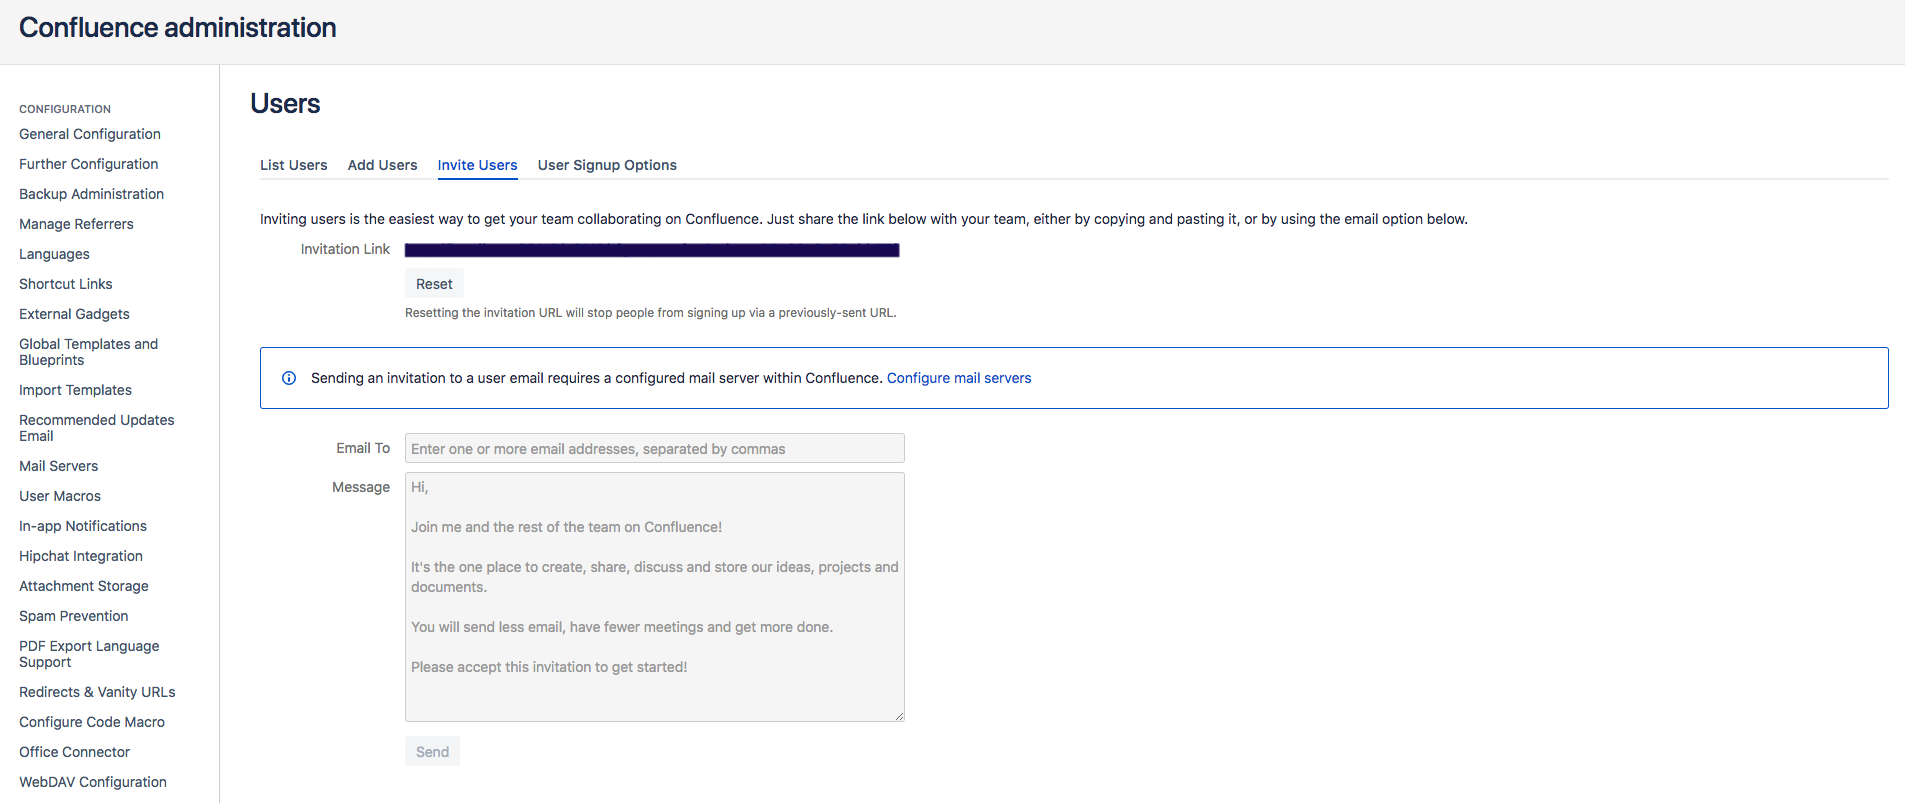This screenshot has height=803, width=1905.
Task: Open Spam Prevention settings
Action: tap(74, 616)
